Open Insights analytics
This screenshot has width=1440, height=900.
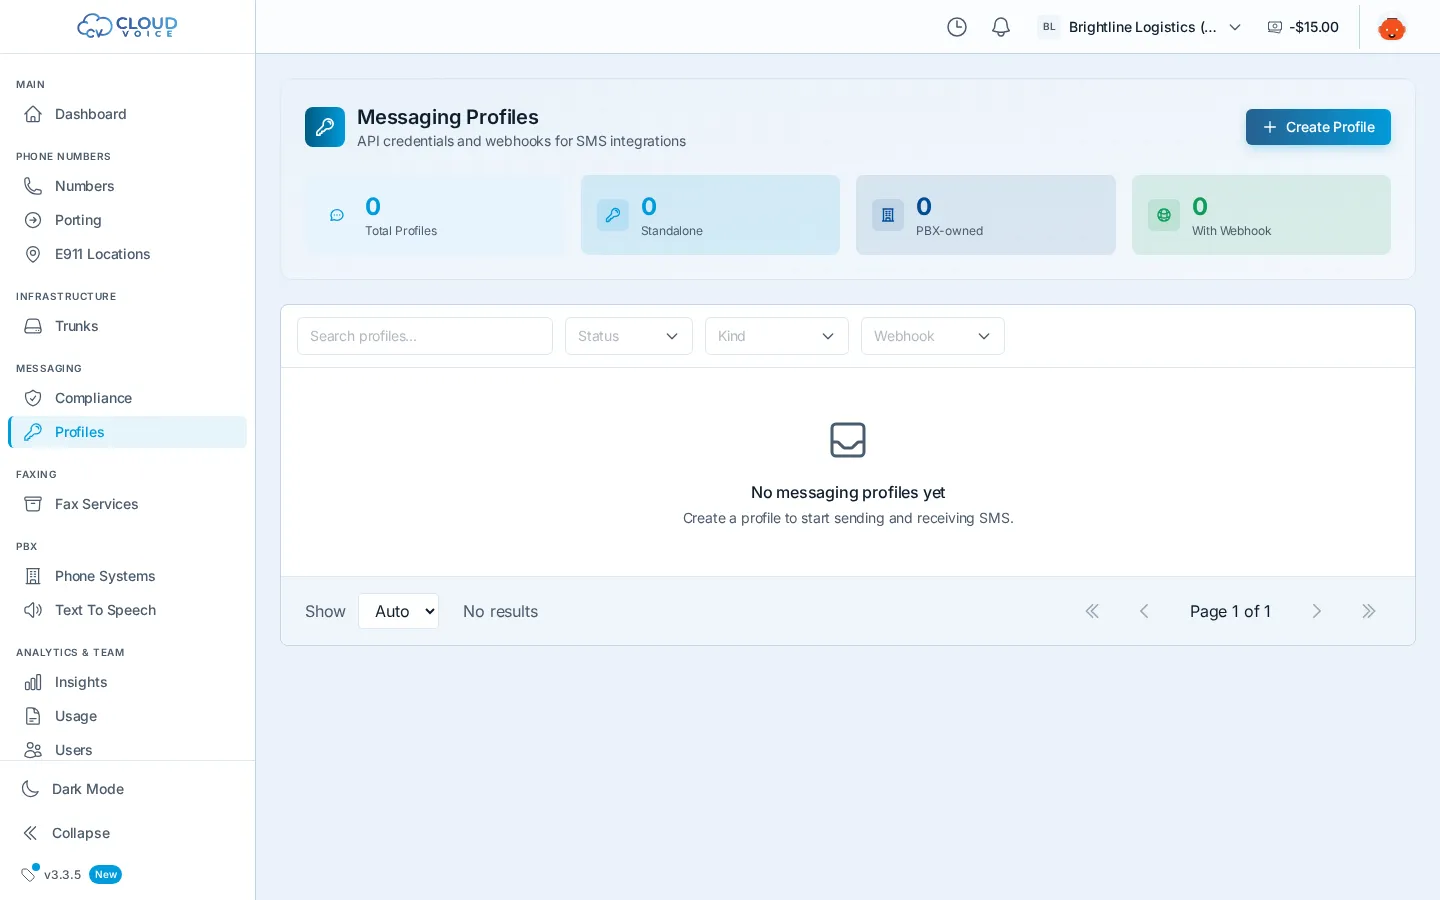click(x=127, y=682)
